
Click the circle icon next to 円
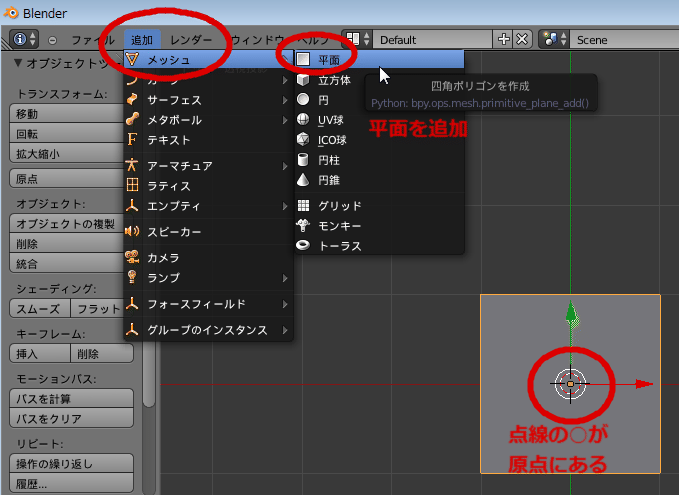point(303,100)
